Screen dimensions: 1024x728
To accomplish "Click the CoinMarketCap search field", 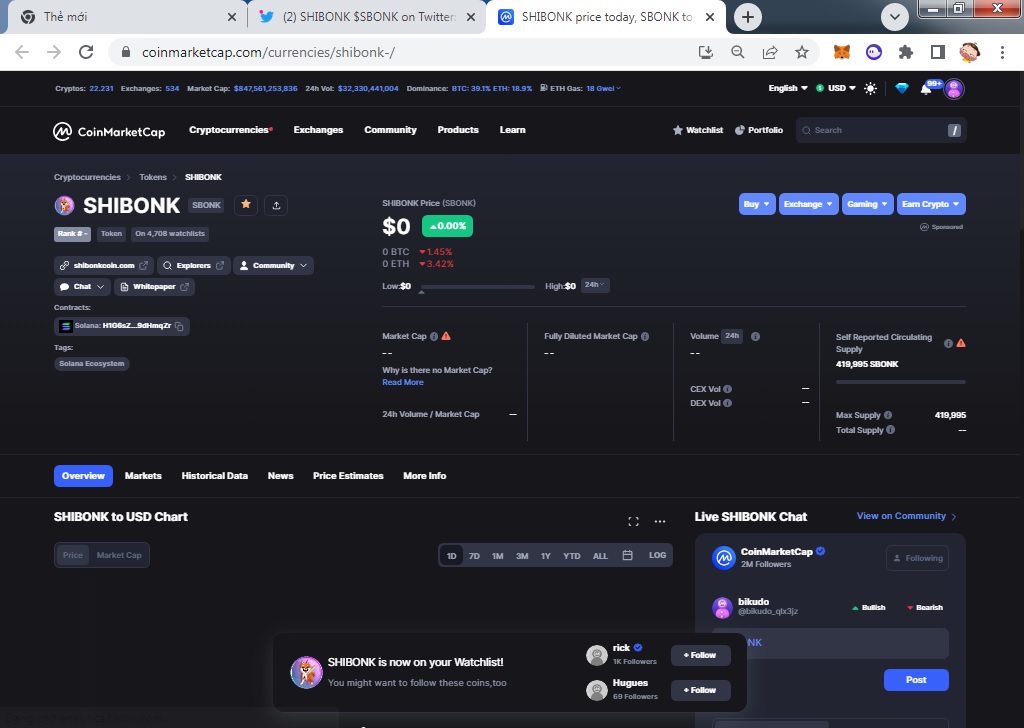I will click(x=881, y=131).
